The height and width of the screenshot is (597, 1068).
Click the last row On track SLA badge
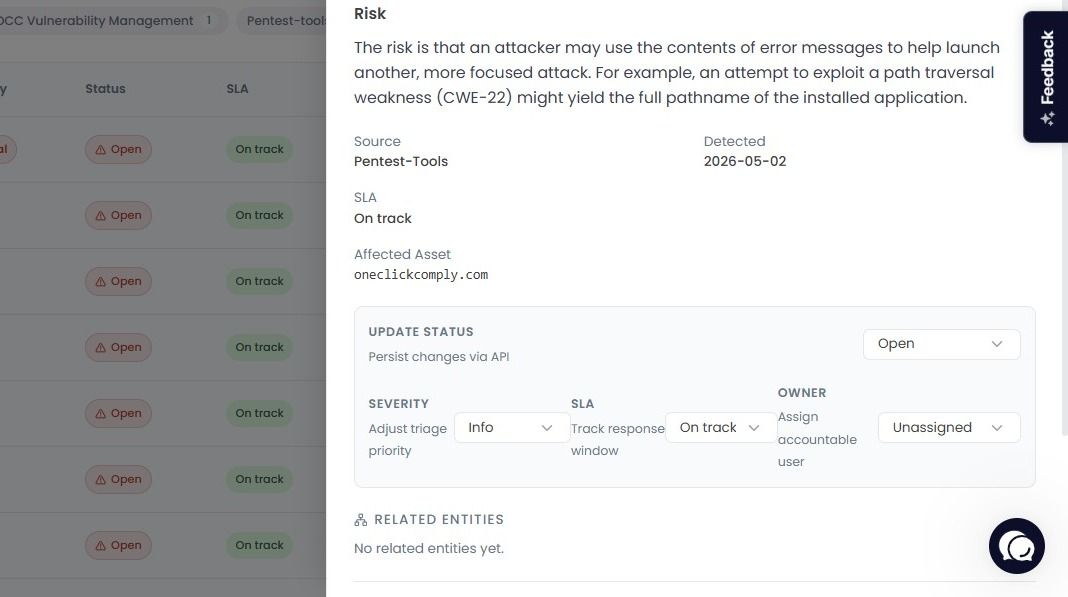259,545
